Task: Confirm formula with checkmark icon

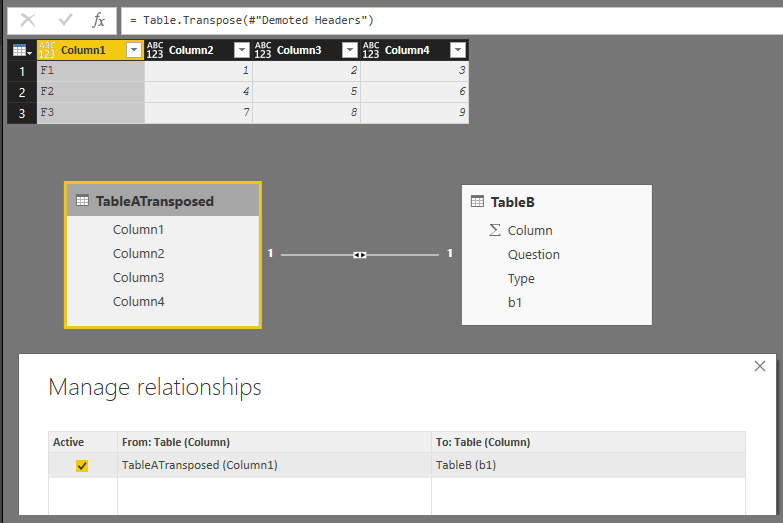Action: tap(65, 20)
